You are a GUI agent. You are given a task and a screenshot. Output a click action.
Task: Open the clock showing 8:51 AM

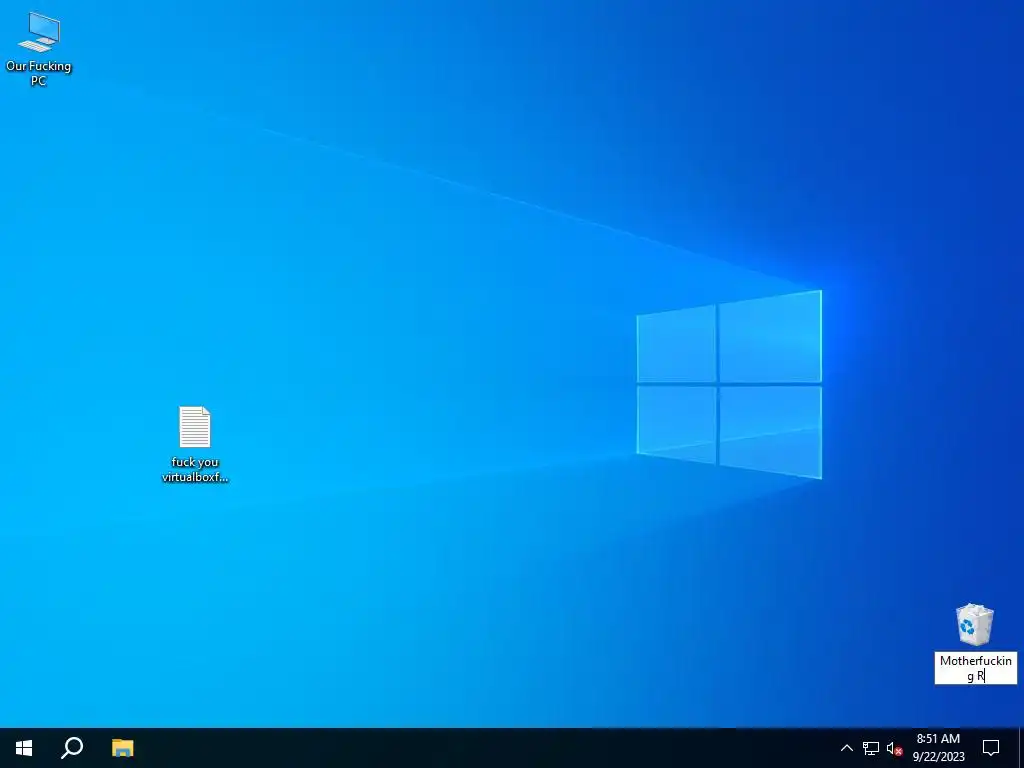pos(938,748)
